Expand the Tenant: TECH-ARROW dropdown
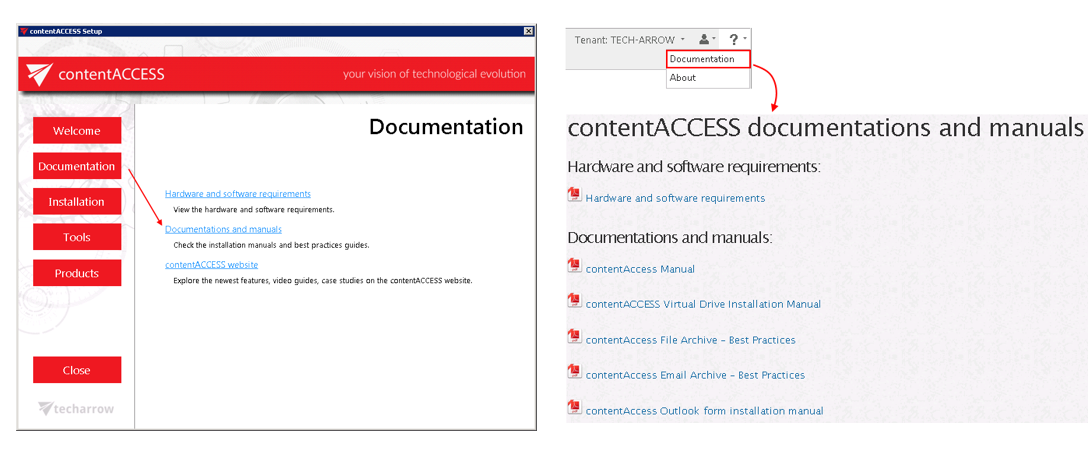The image size is (1089, 460). point(629,40)
